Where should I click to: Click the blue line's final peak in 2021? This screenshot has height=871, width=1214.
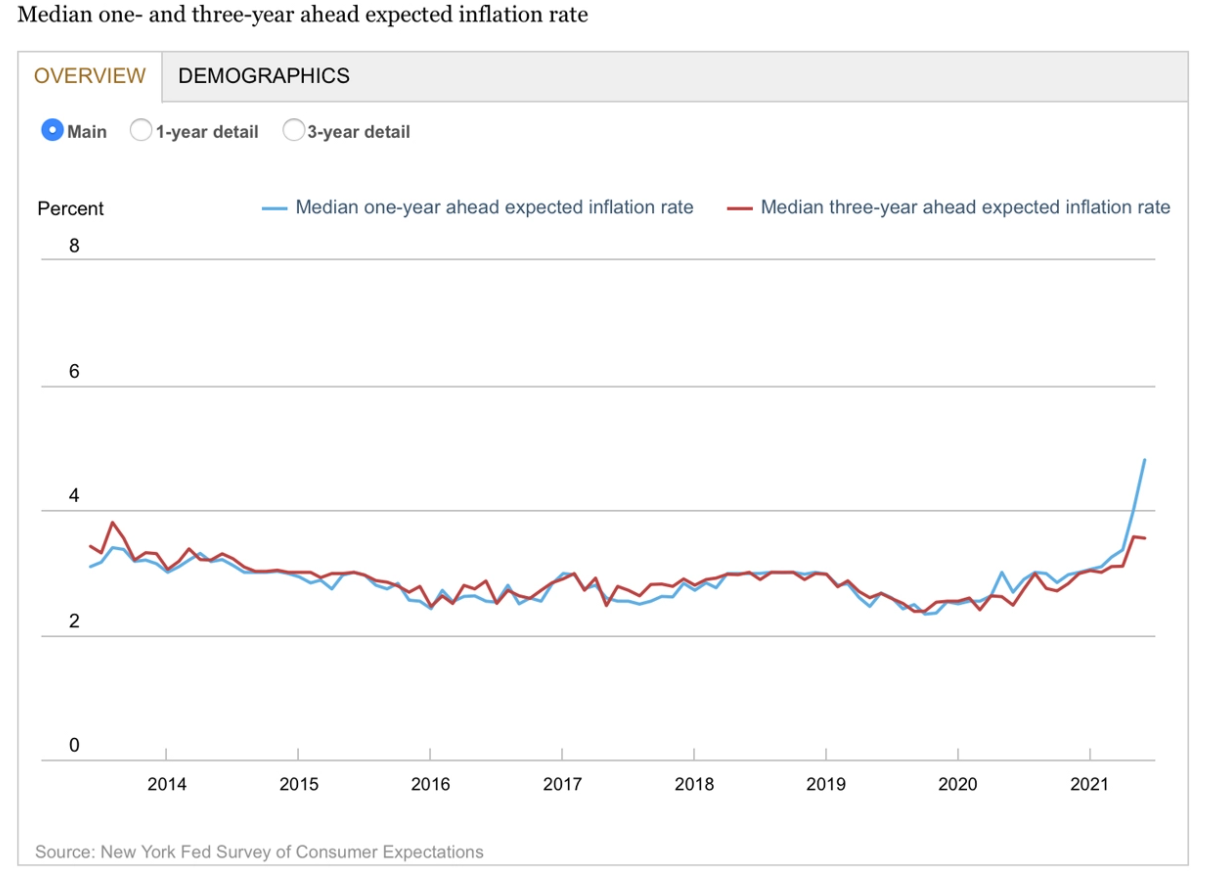point(1144,460)
